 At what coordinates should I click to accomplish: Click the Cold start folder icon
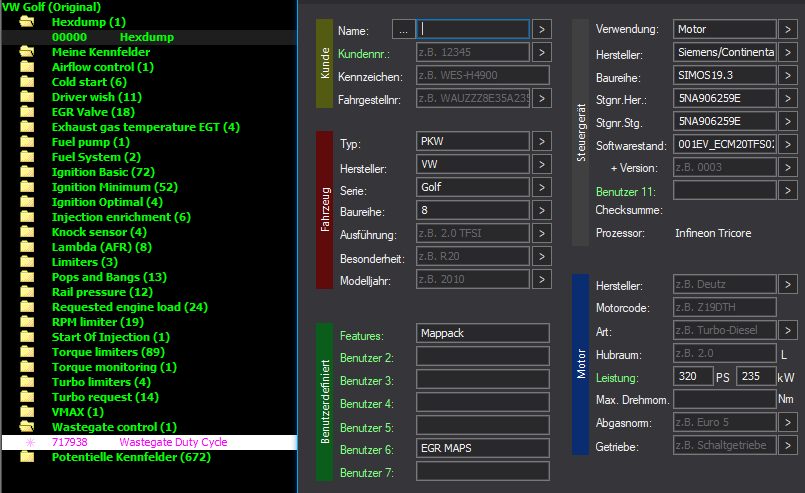pyautogui.click(x=27, y=82)
